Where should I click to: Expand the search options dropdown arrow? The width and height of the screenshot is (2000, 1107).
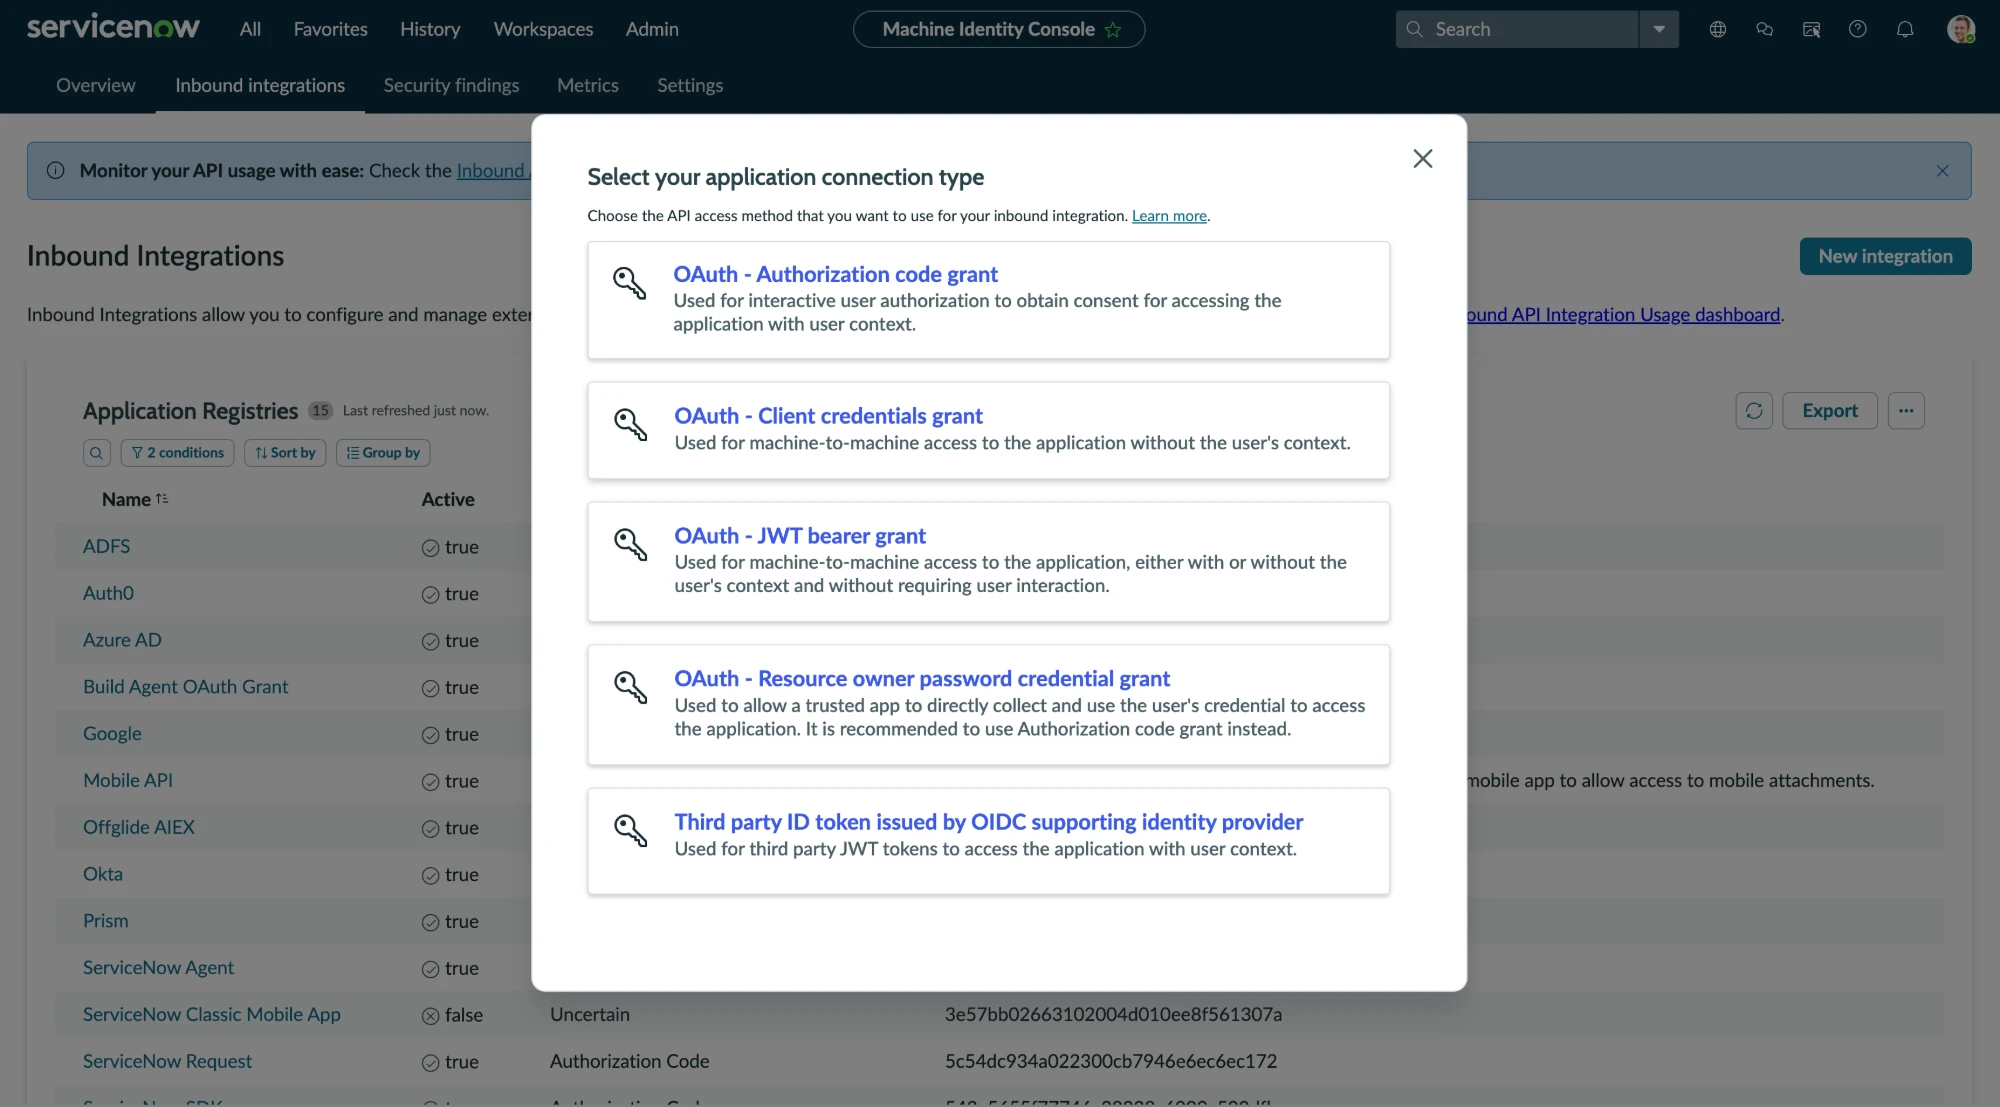[x=1659, y=29]
